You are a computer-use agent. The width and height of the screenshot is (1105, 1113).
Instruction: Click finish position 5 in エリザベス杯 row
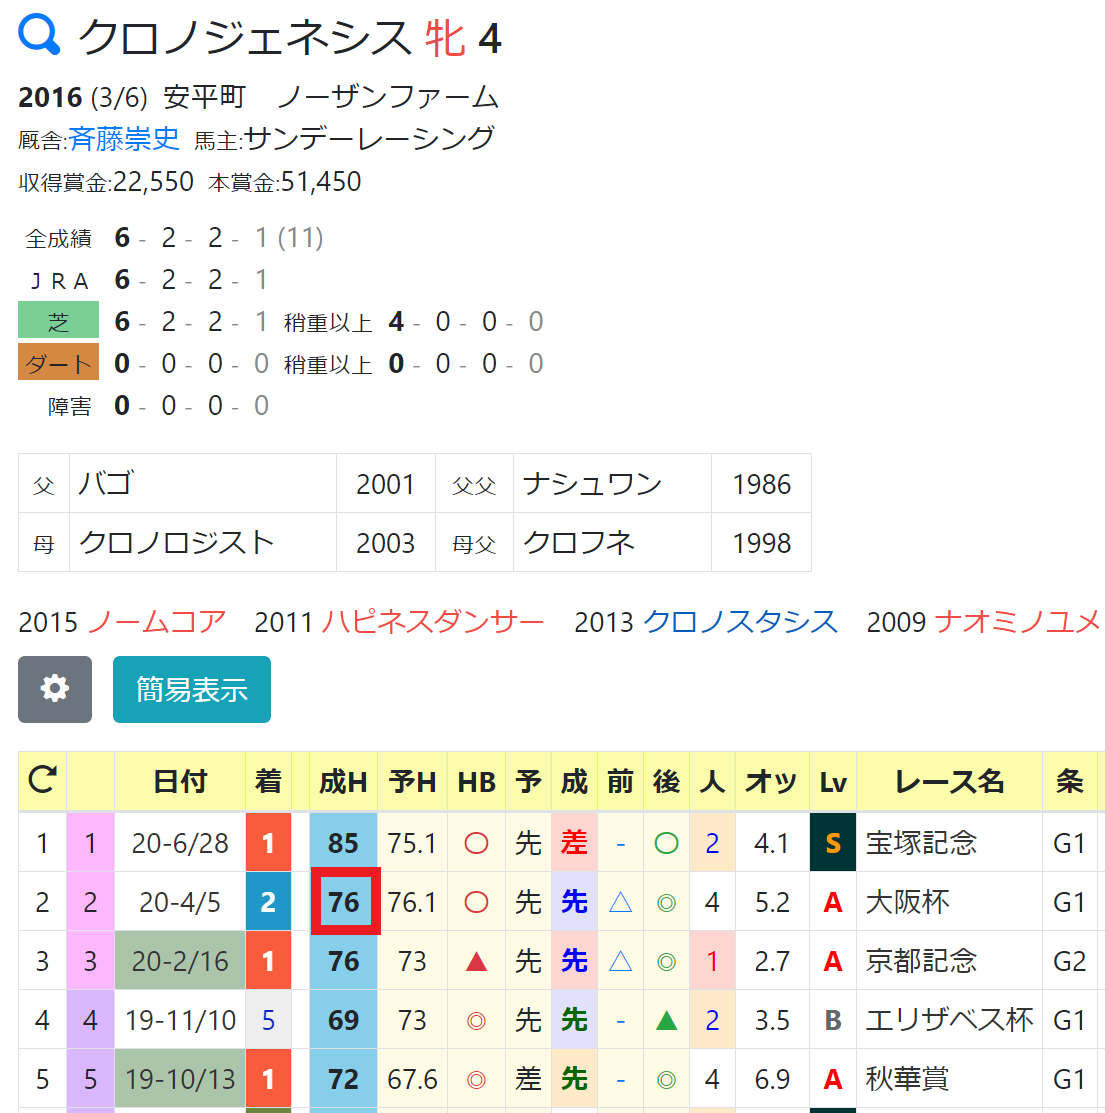pyautogui.click(x=268, y=1019)
